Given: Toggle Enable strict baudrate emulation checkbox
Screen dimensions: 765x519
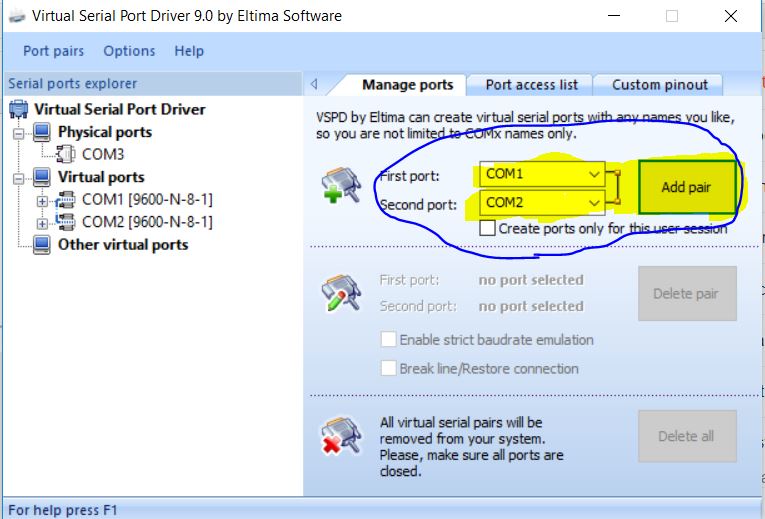Looking at the screenshot, I should tap(388, 339).
